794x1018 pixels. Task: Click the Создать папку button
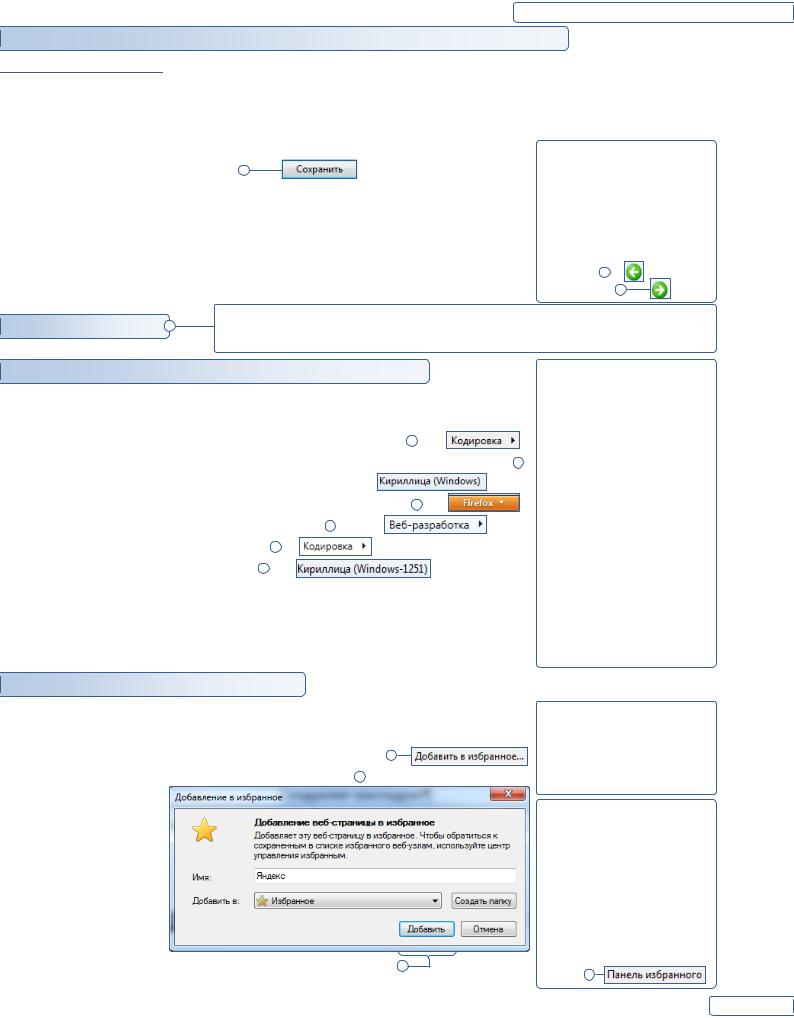(x=484, y=900)
